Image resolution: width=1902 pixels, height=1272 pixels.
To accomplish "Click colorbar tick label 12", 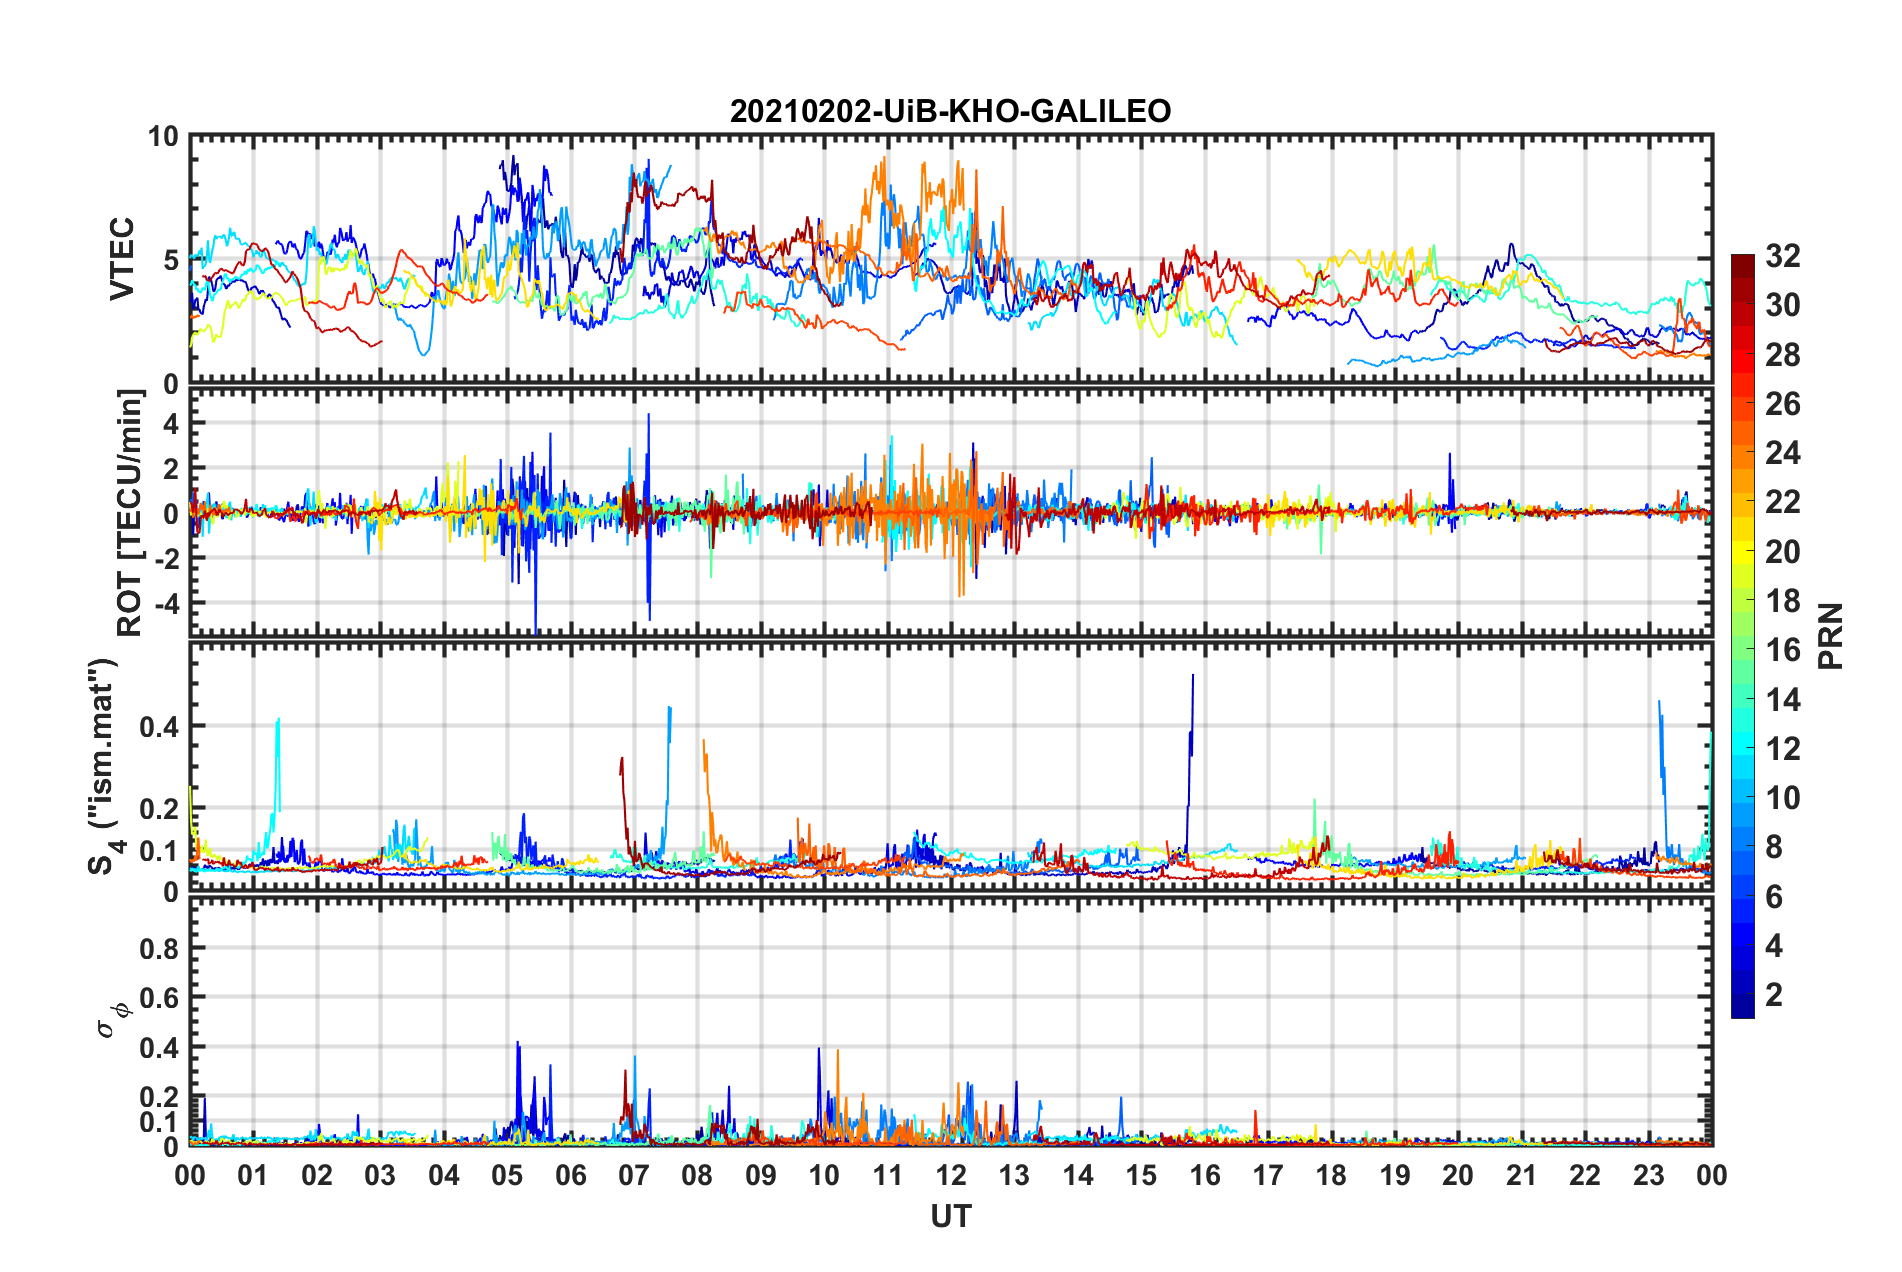I will [1782, 749].
